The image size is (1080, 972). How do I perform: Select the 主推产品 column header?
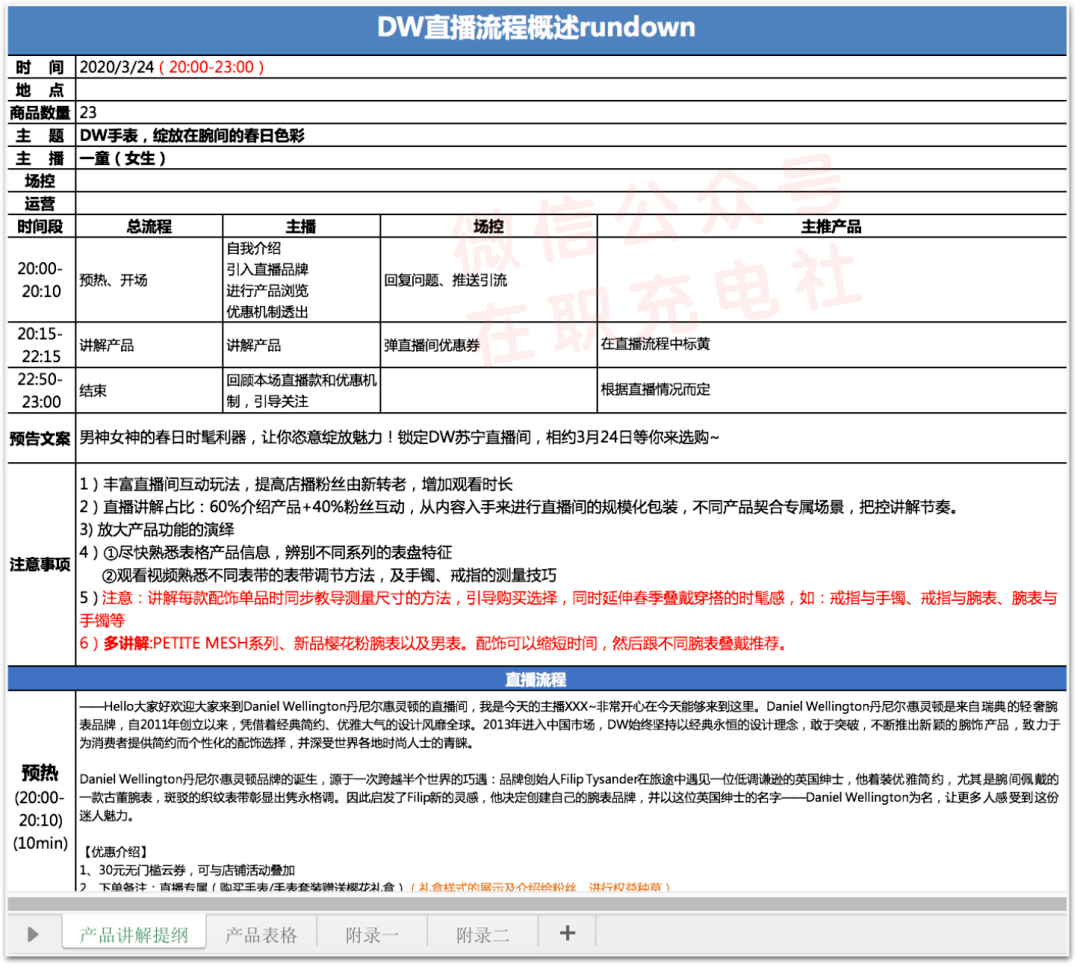(831, 226)
